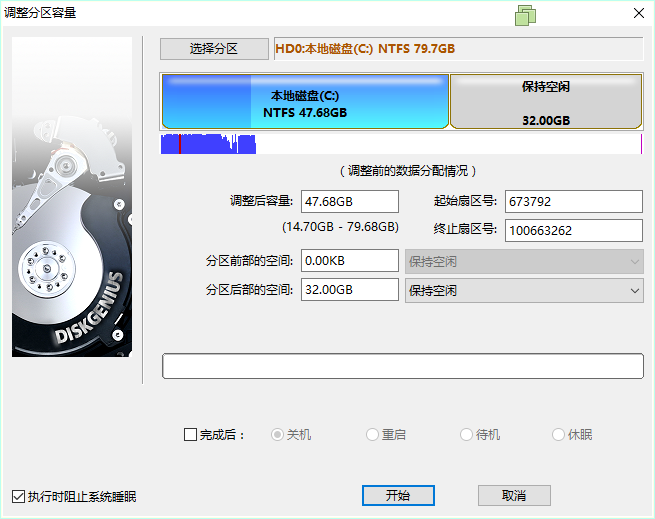Select the 待机 radio option

coord(466,435)
